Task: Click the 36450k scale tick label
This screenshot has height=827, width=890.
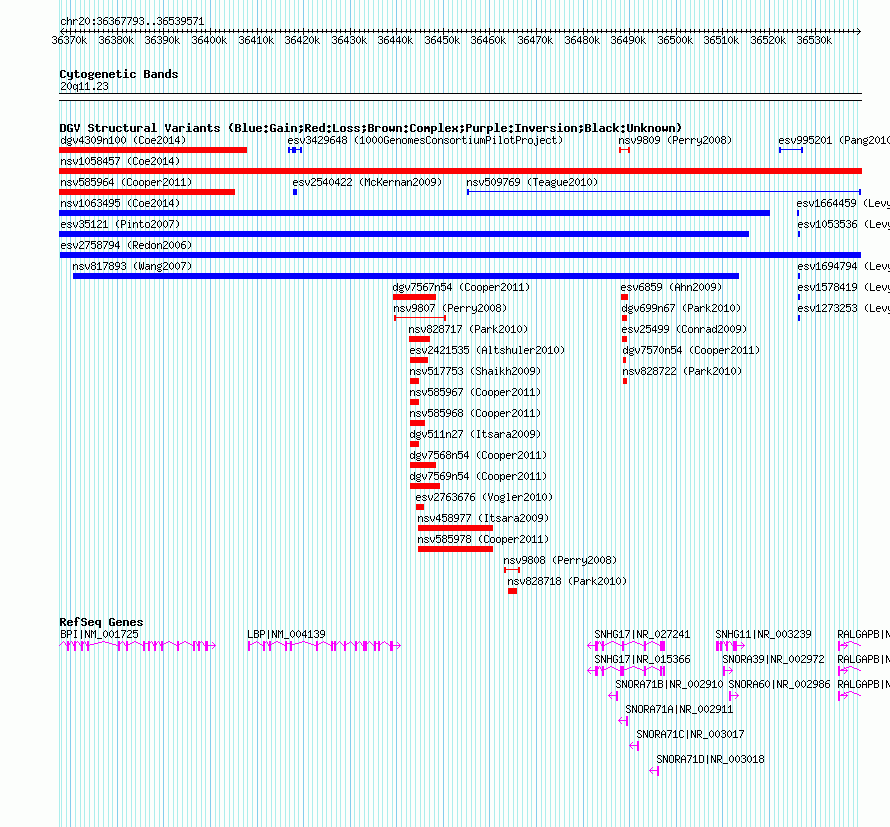Action: 442,40
